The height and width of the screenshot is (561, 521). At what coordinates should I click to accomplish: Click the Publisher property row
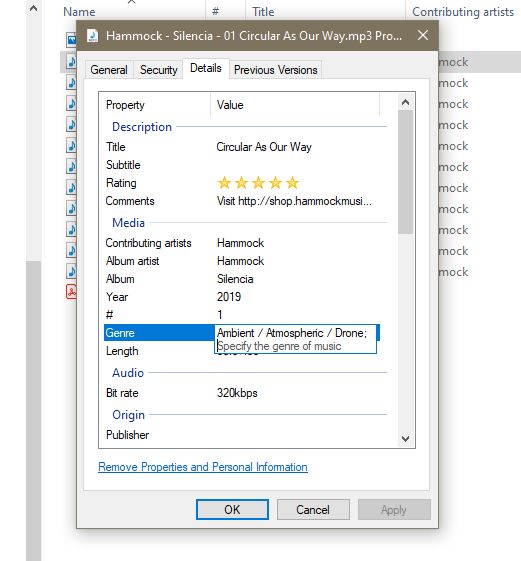243,435
